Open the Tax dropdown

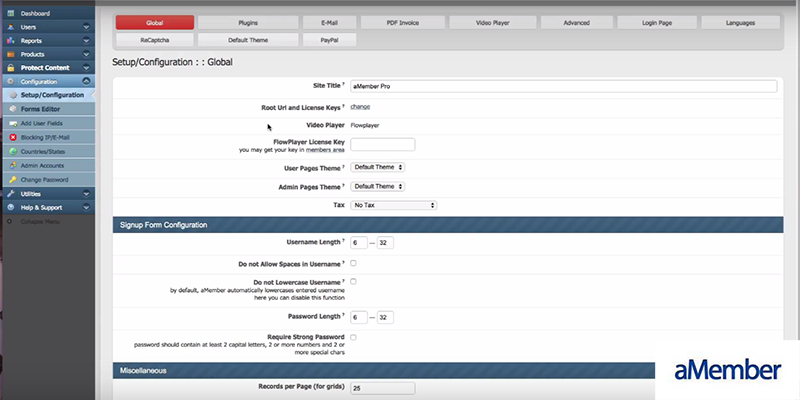pos(393,205)
